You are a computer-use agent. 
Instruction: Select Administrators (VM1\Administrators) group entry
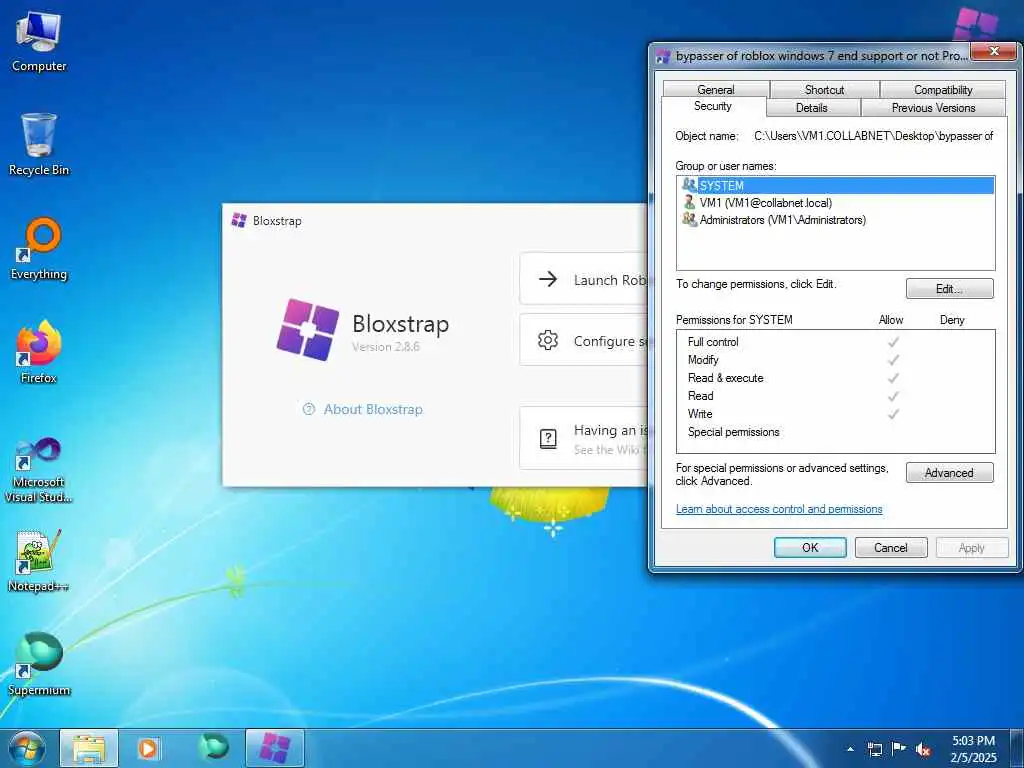tap(836, 220)
